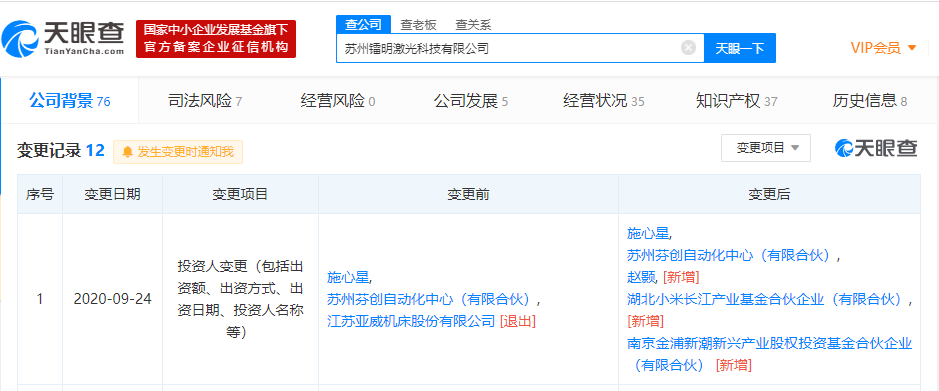Viewport: 939px width, 391px height.
Task: Open the 历史信息 tab
Action: [x=870, y=101]
